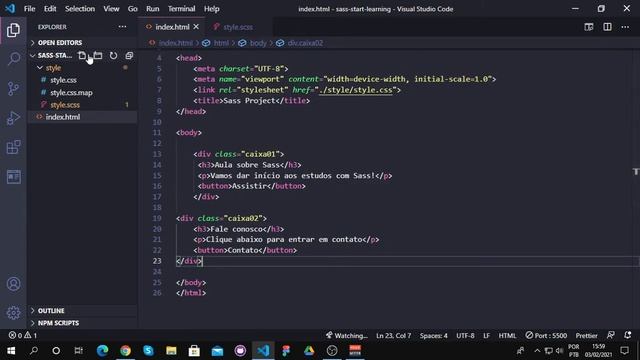The height and width of the screenshot is (360, 640).
Task: Click line number 19 in the gutter
Action: pos(157,218)
